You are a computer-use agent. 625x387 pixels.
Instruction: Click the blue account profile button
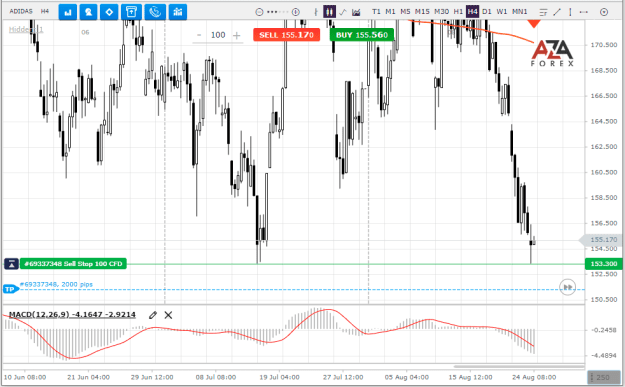click(88, 12)
